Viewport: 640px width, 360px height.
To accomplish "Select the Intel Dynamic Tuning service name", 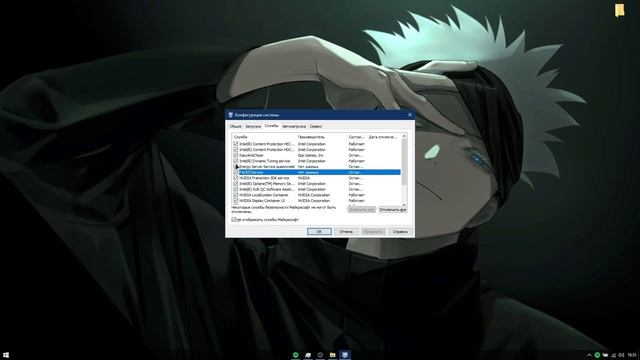I will click(x=264, y=161).
